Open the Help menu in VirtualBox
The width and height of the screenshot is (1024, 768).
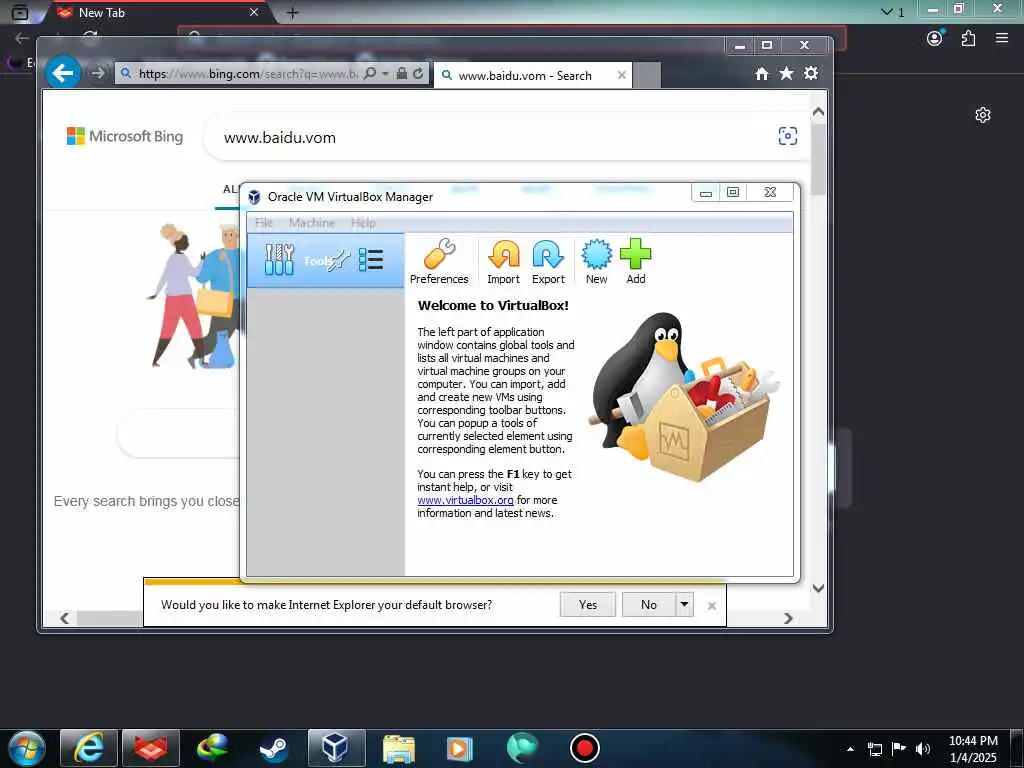coord(363,223)
